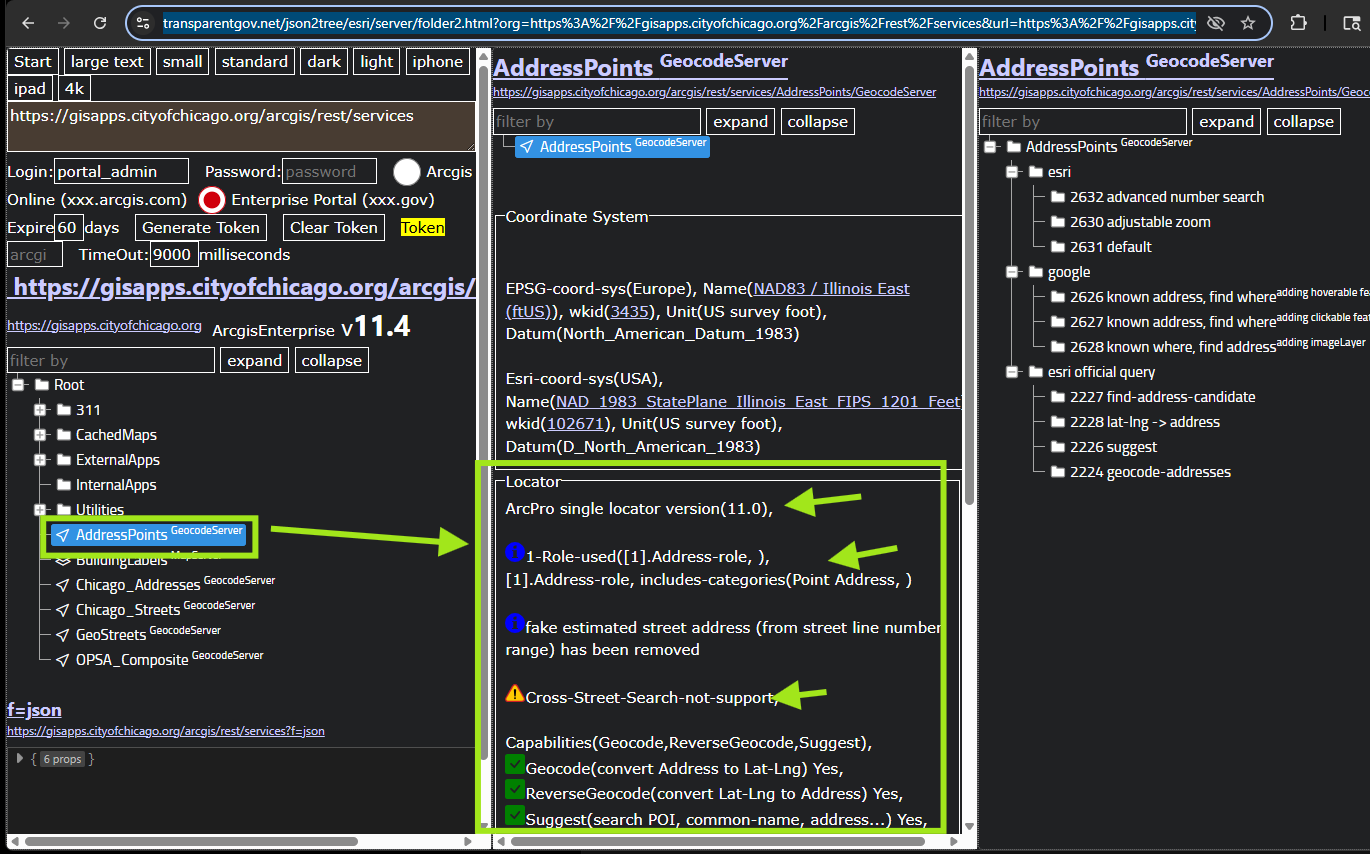Viewport: 1370px width, 854px height.
Task: Click the yellow Token highlight label
Action: 422,228
